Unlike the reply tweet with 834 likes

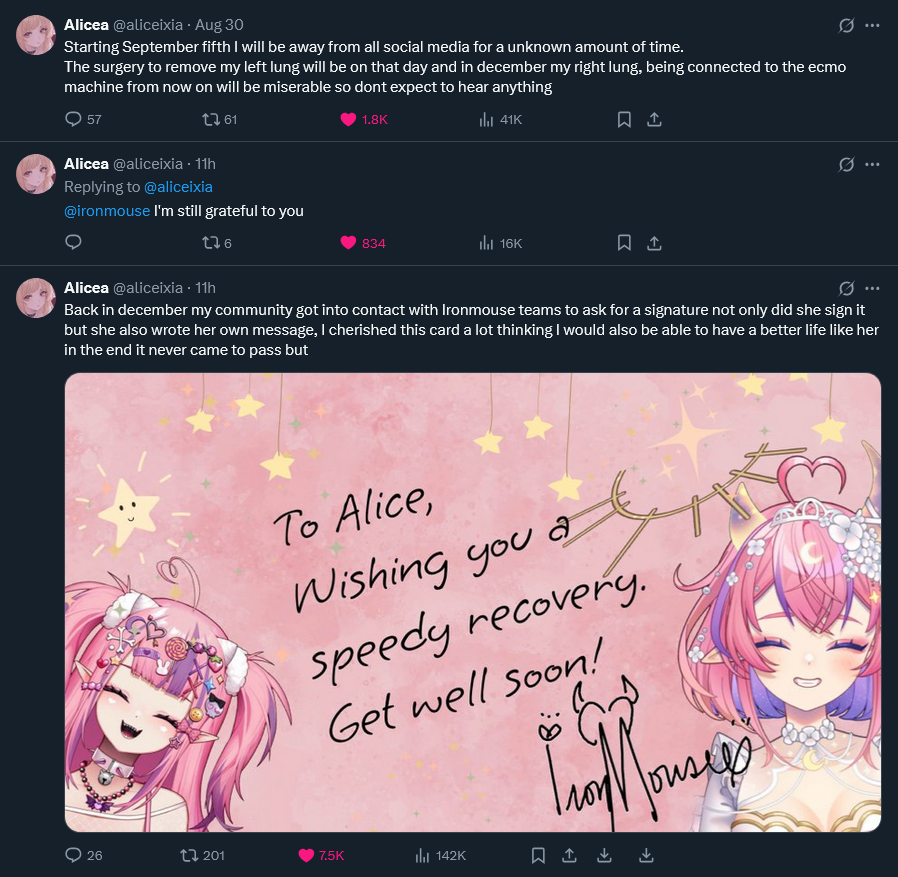coord(348,243)
